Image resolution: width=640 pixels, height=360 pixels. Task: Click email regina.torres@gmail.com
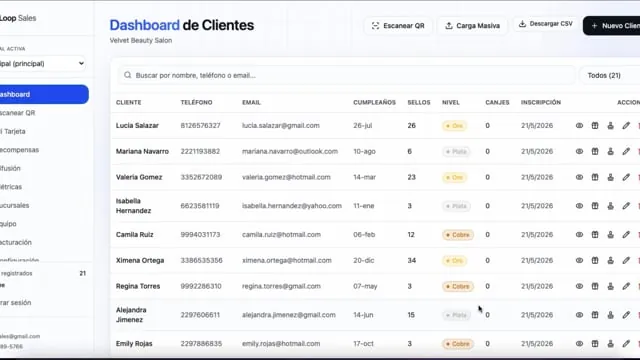(x=281, y=286)
